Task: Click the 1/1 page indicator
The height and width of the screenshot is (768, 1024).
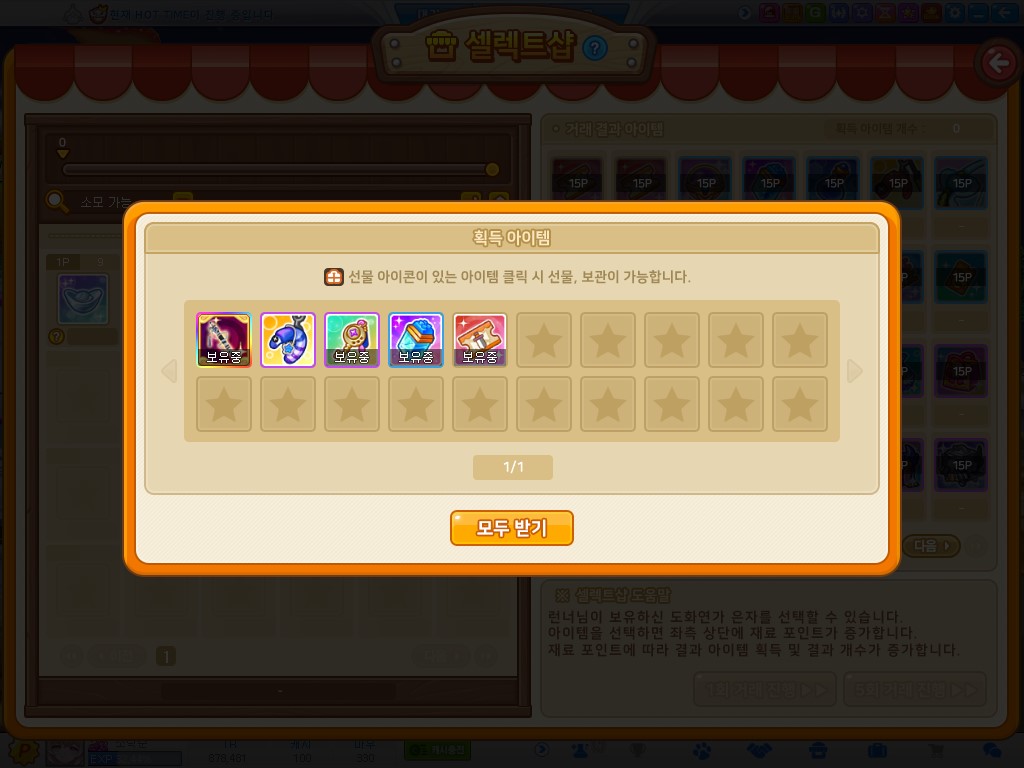Action: pyautogui.click(x=513, y=467)
